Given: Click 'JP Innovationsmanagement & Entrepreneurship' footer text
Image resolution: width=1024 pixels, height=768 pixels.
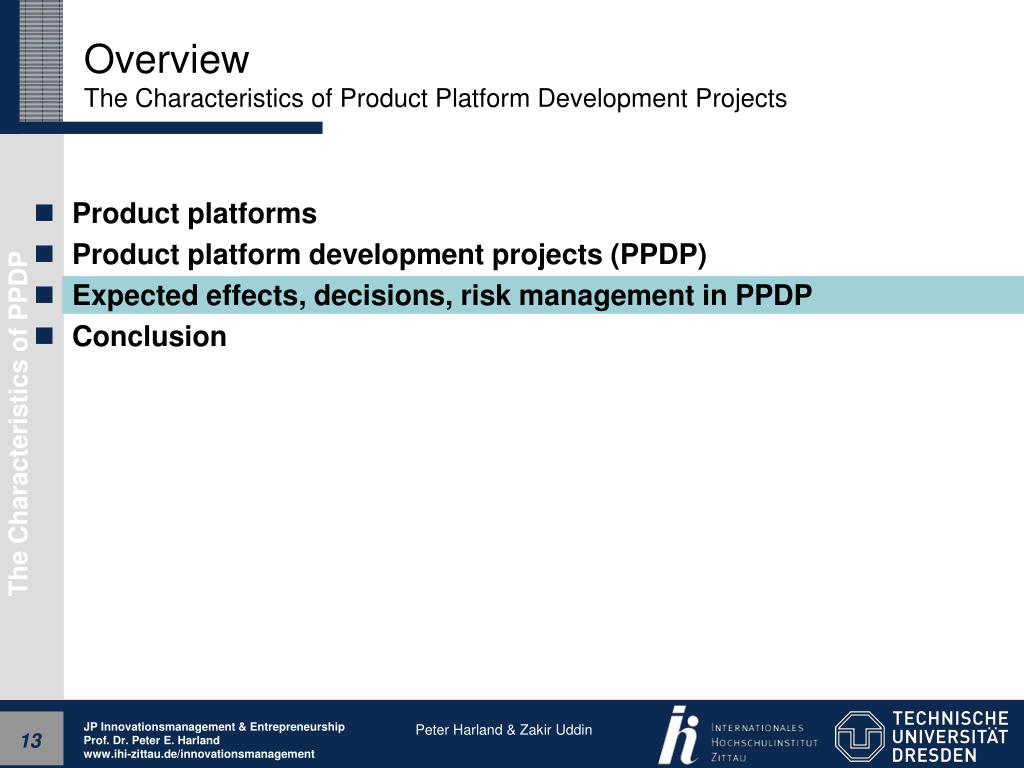Looking at the screenshot, I should 214,727.
